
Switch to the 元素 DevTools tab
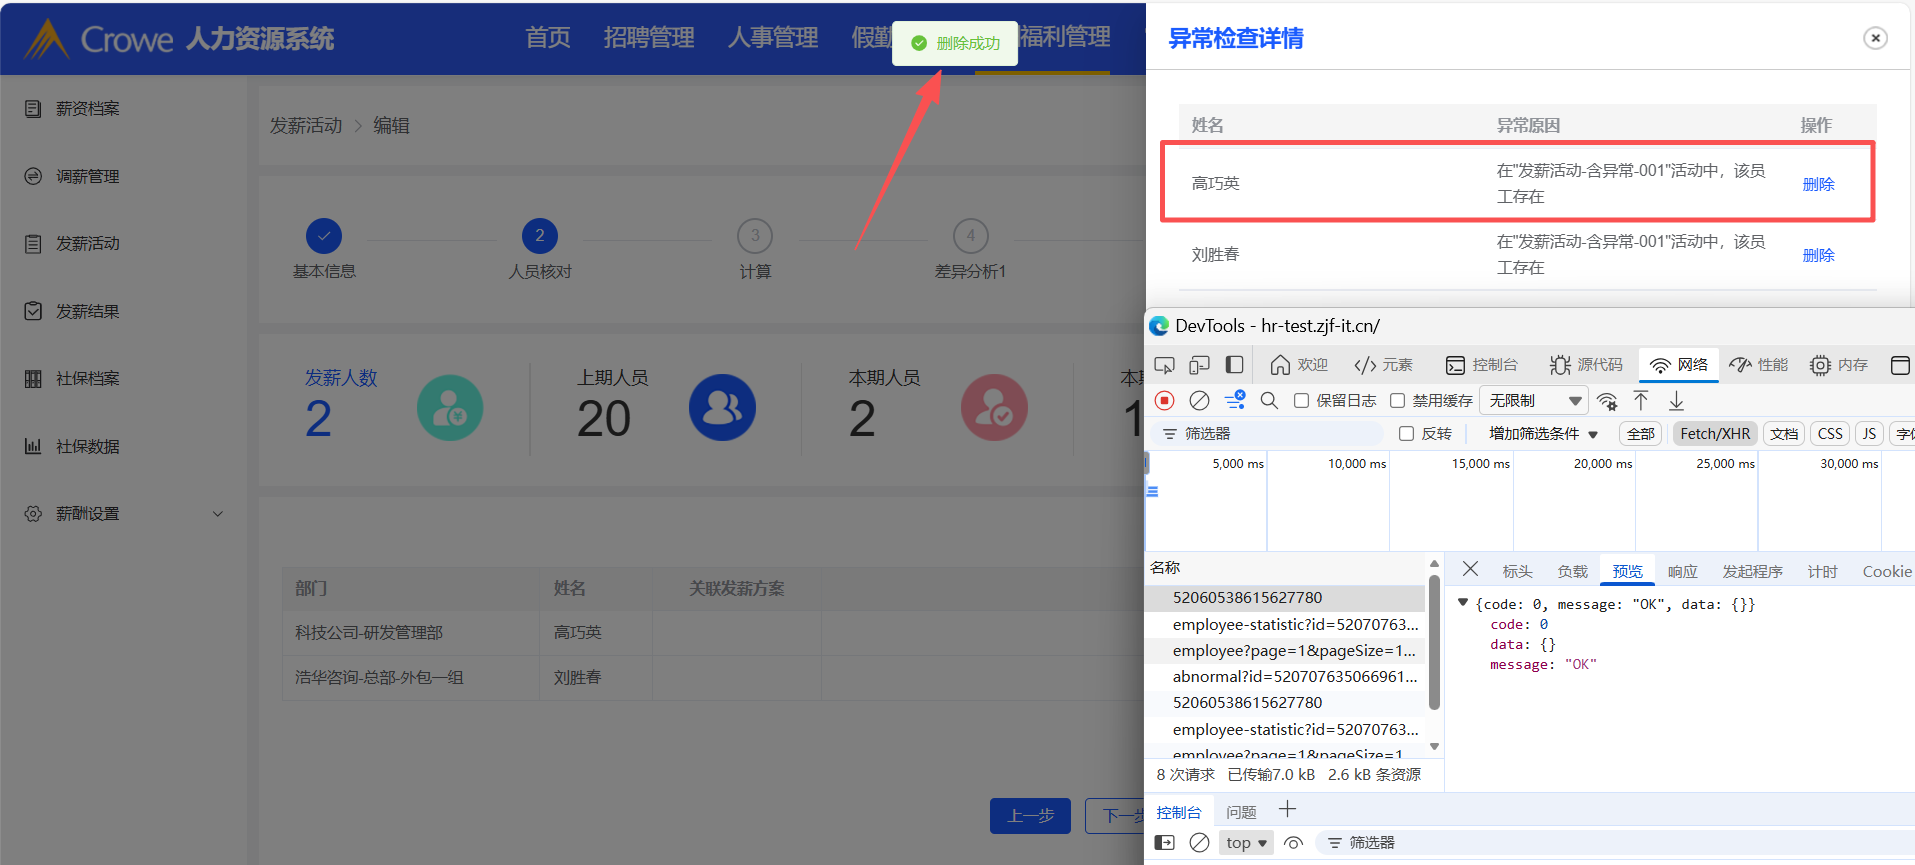[x=1383, y=365]
